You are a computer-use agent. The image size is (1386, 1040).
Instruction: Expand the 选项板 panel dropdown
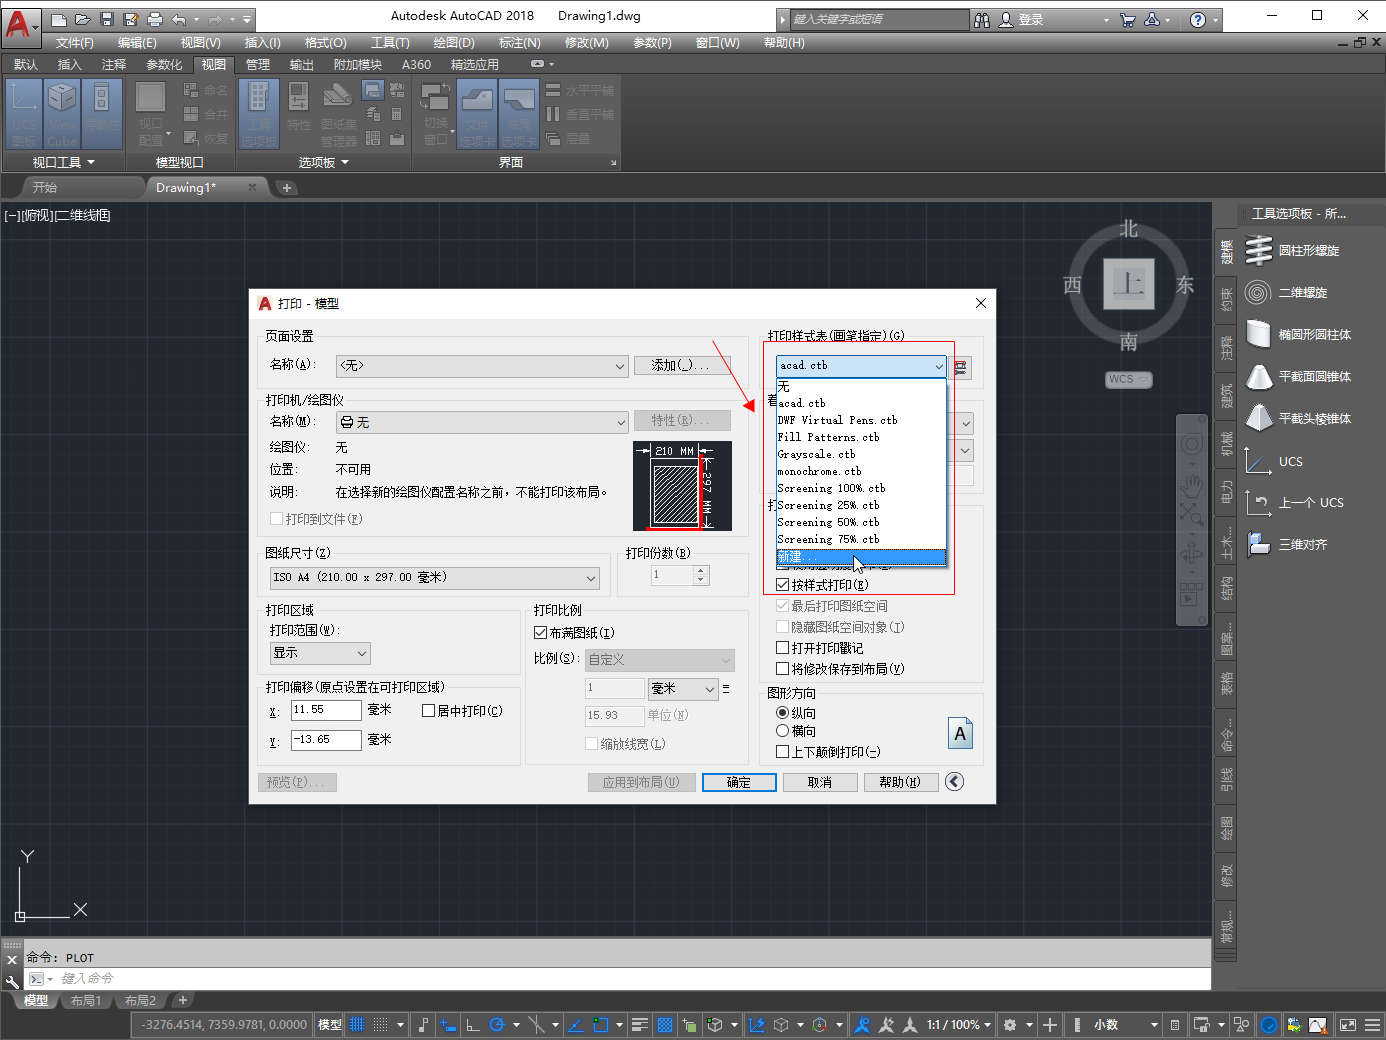(x=324, y=162)
